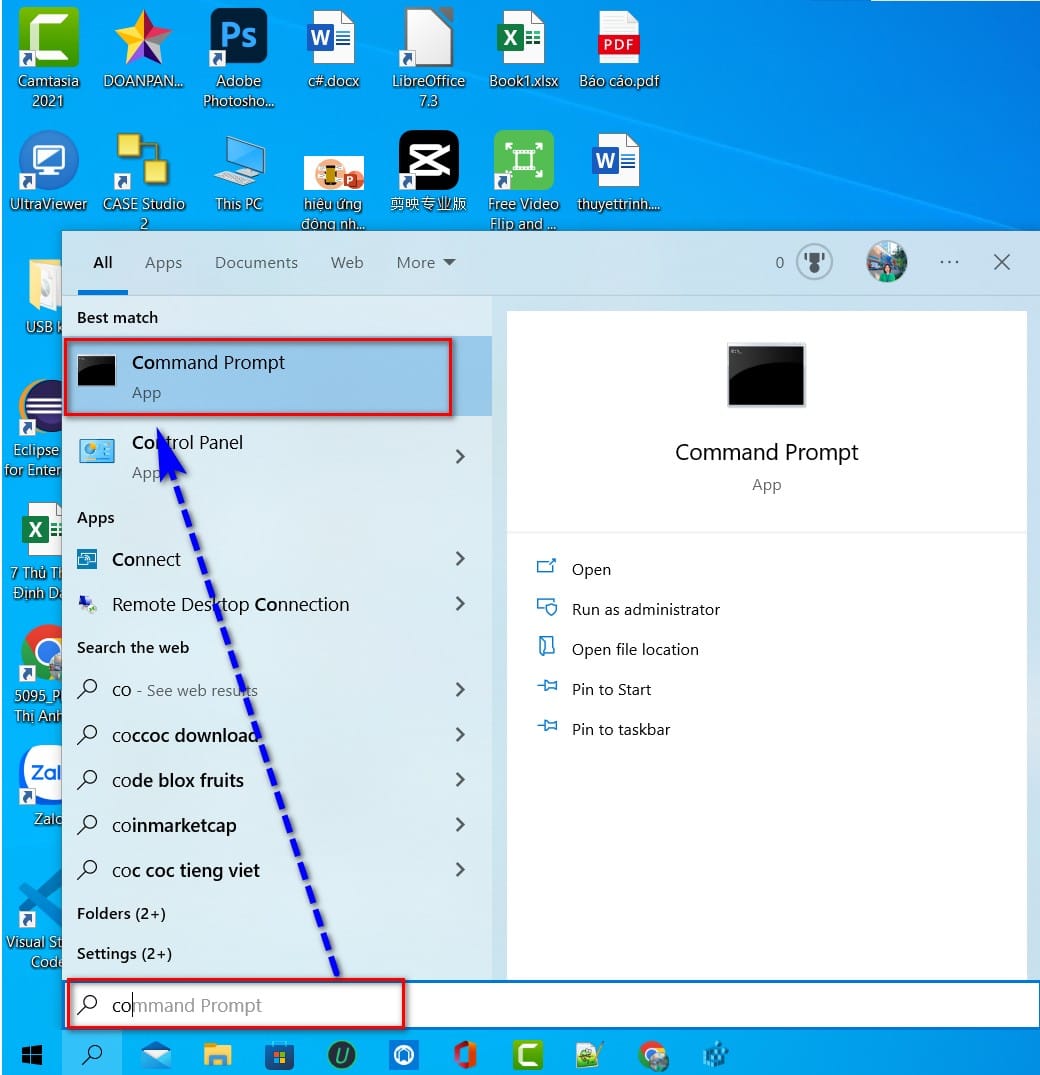Select 'coc coc tieng viet' suggestion
1040x1075 pixels.
tap(254, 870)
